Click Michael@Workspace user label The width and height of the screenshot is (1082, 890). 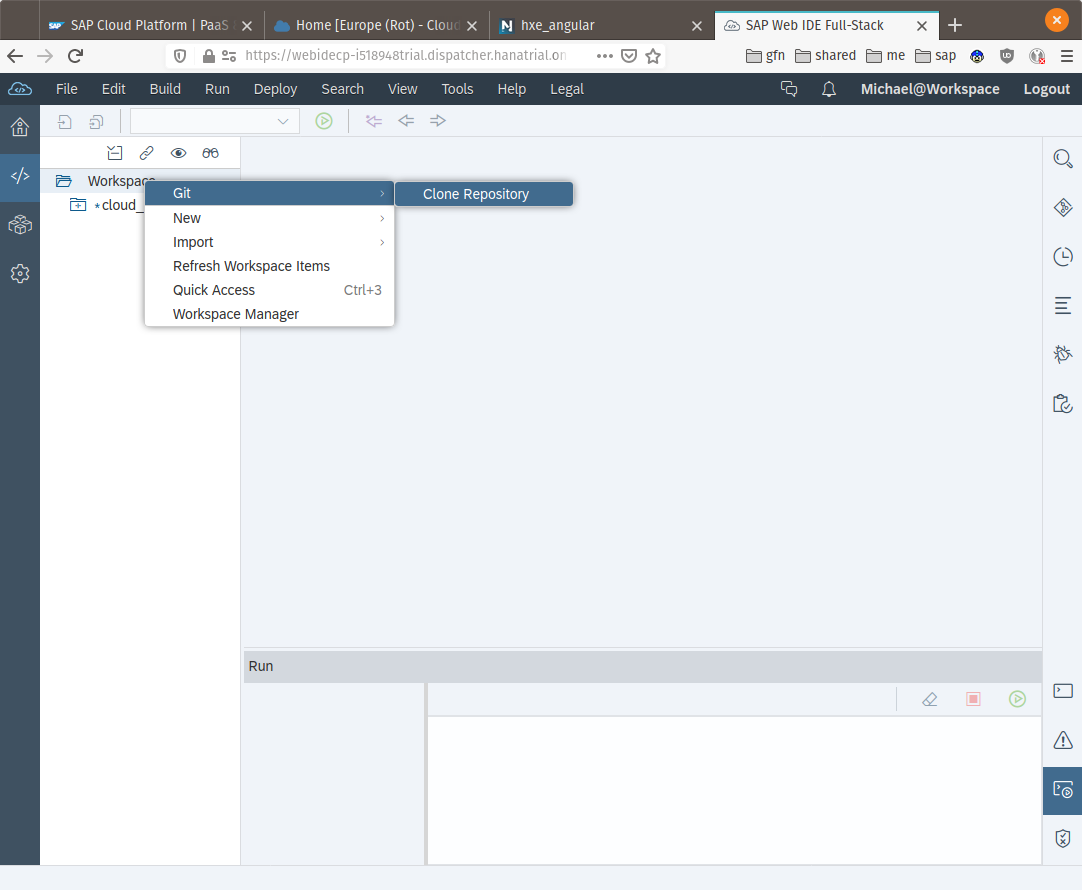[x=929, y=89]
